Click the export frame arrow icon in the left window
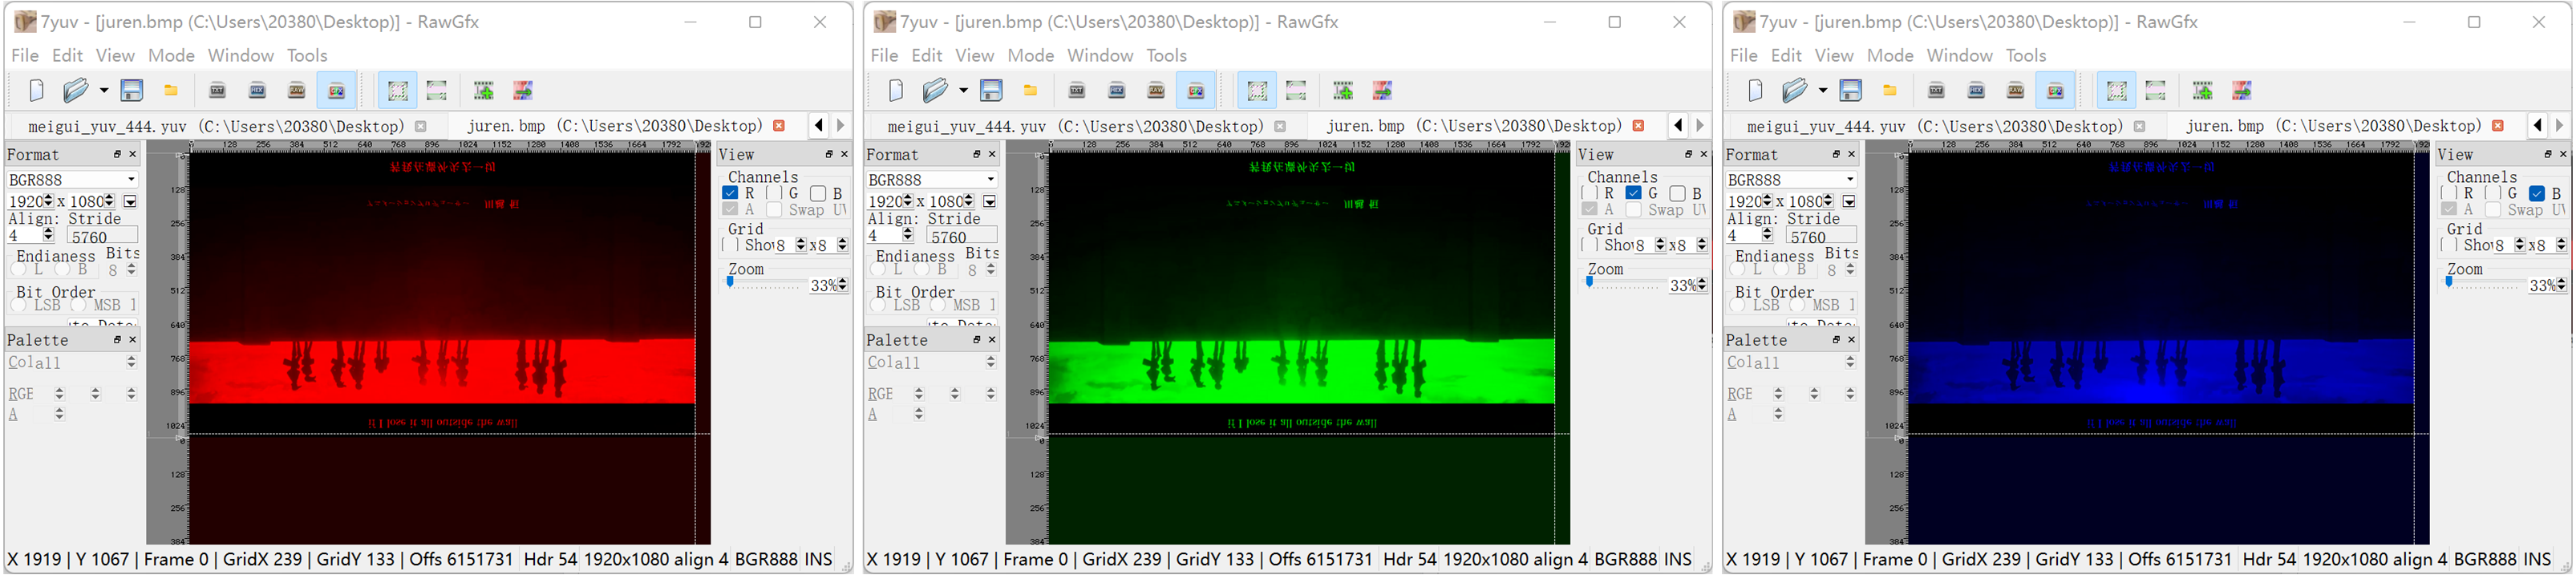The width and height of the screenshot is (2576, 575). 523,91
